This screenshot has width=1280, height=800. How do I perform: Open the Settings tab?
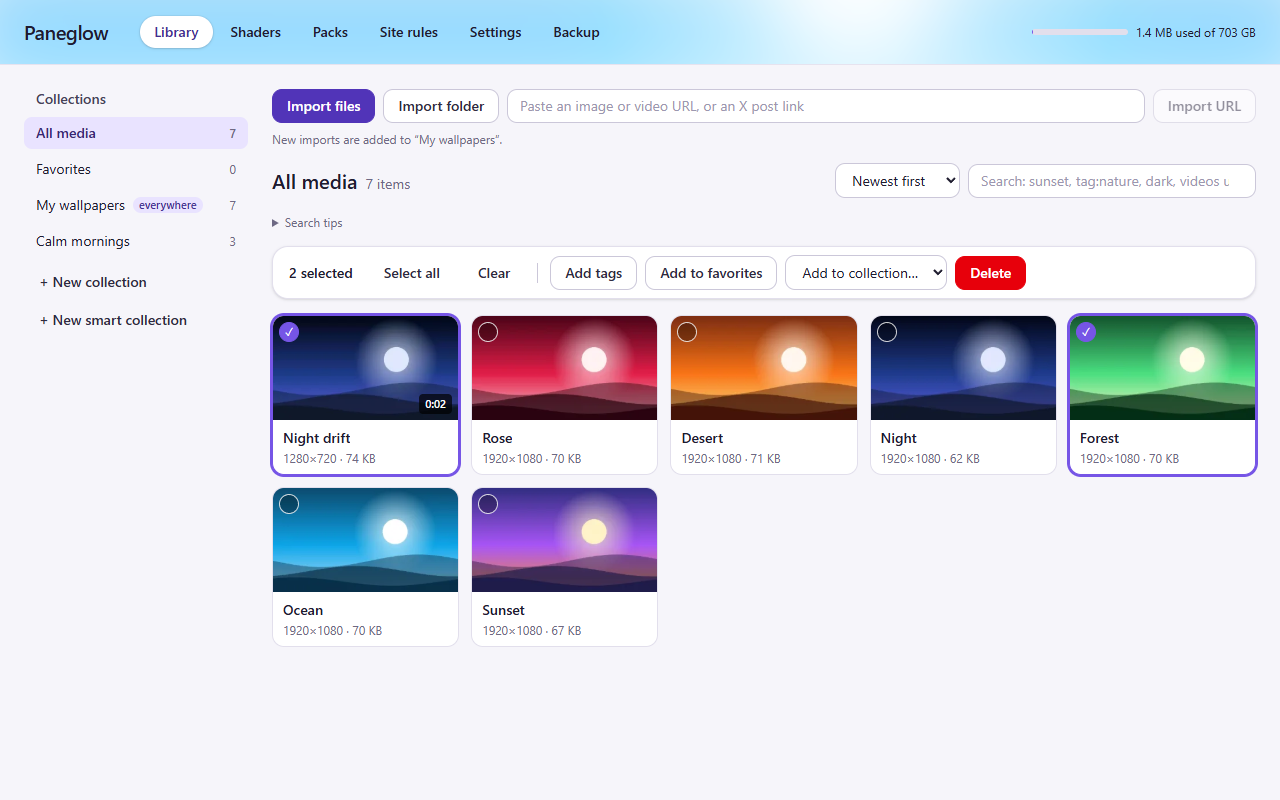click(x=496, y=32)
